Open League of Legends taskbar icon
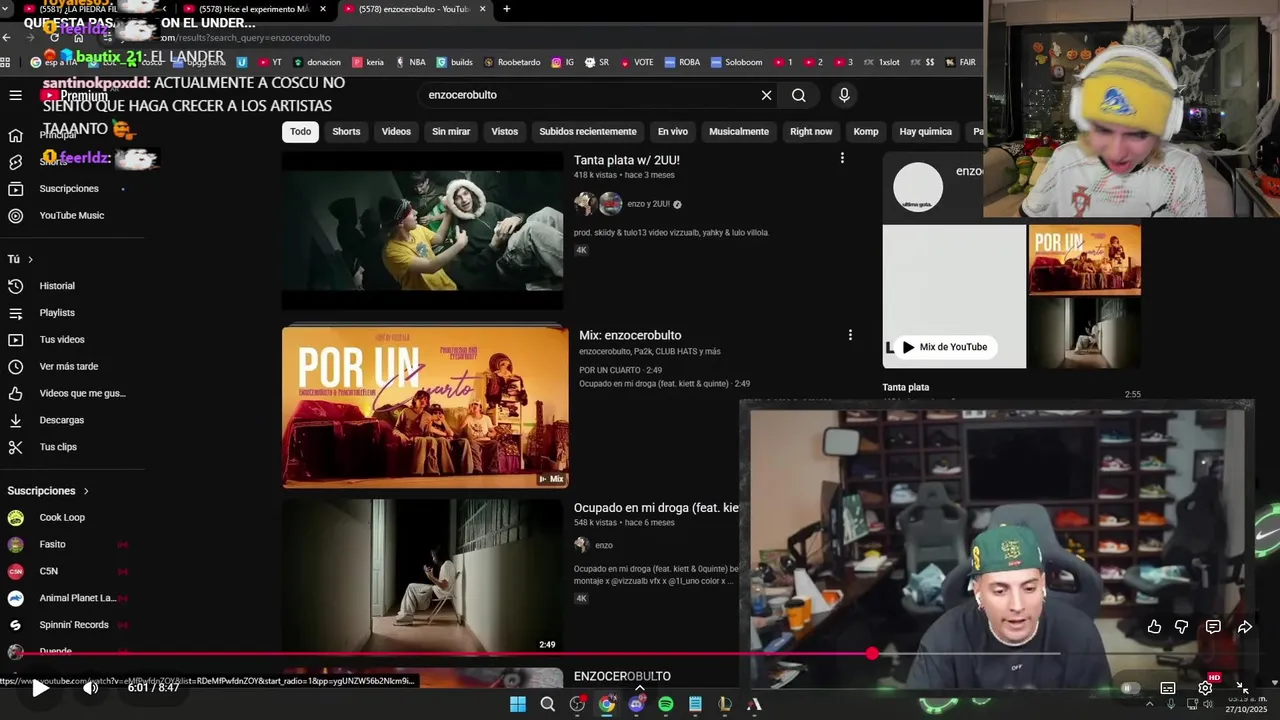1280x720 pixels. point(725,704)
